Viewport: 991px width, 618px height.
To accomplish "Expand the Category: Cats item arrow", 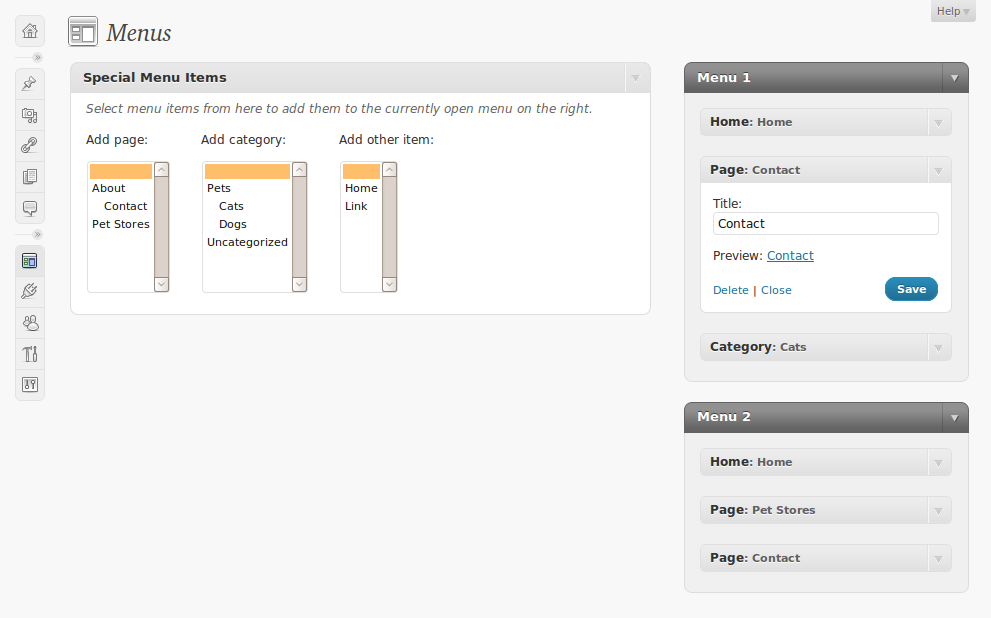I will (x=938, y=348).
